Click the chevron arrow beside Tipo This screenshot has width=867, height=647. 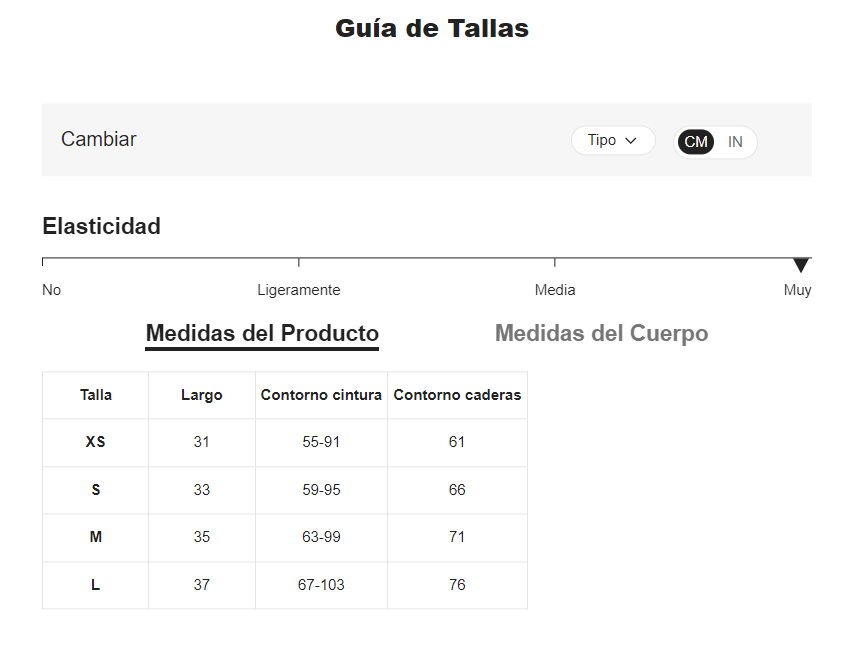[x=631, y=141]
